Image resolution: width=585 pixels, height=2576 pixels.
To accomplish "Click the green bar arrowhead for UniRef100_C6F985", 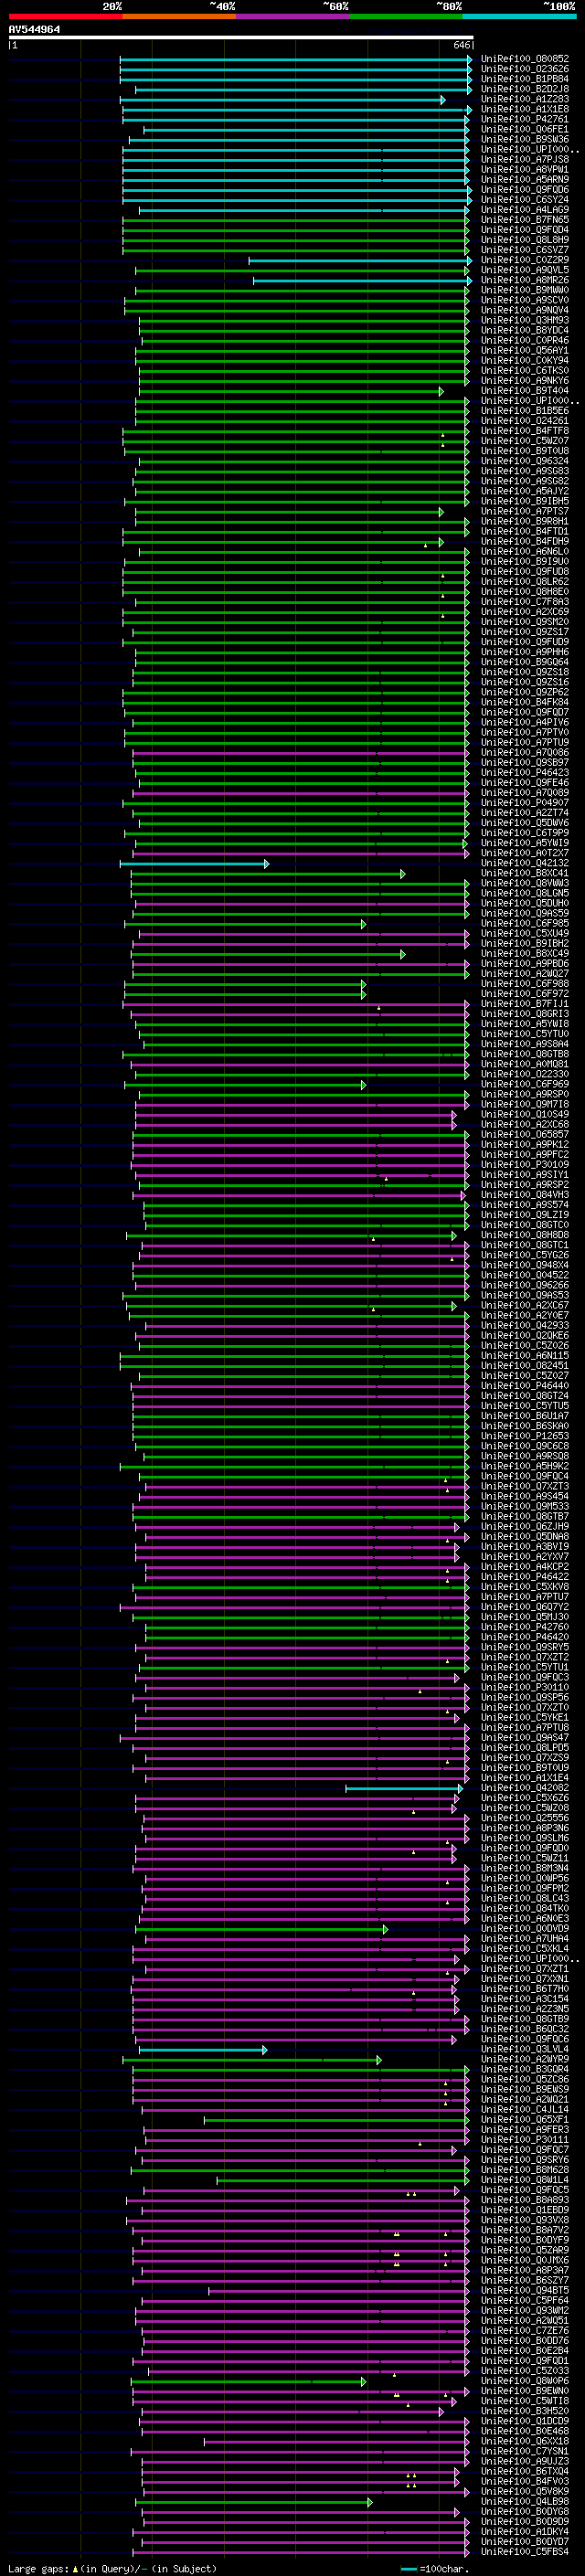I will coord(364,924).
